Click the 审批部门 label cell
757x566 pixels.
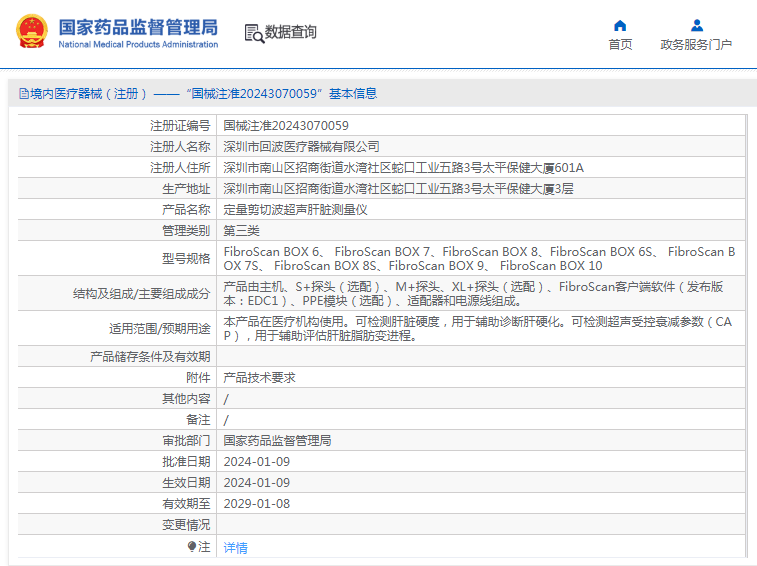tap(117, 440)
